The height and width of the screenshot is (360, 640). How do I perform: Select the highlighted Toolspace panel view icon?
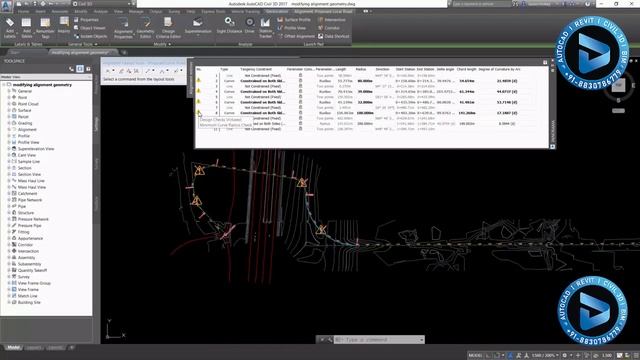tap(80, 69)
